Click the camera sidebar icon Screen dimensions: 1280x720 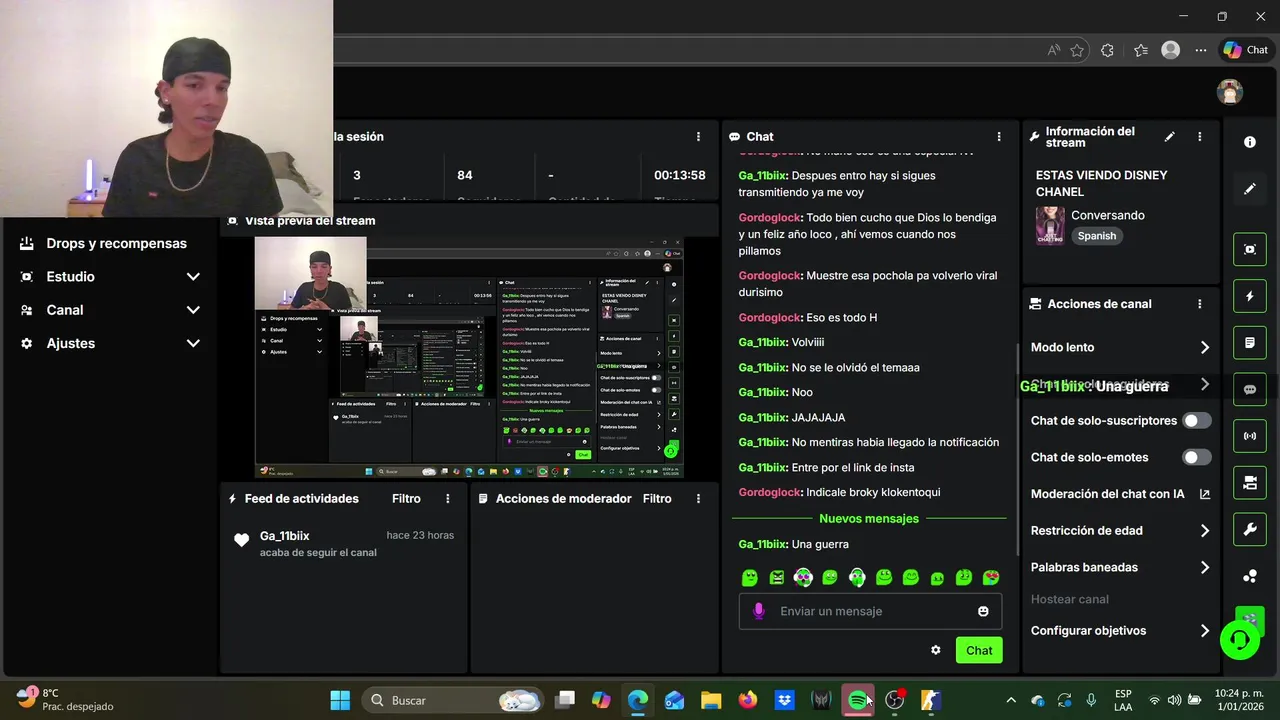coord(1250,483)
